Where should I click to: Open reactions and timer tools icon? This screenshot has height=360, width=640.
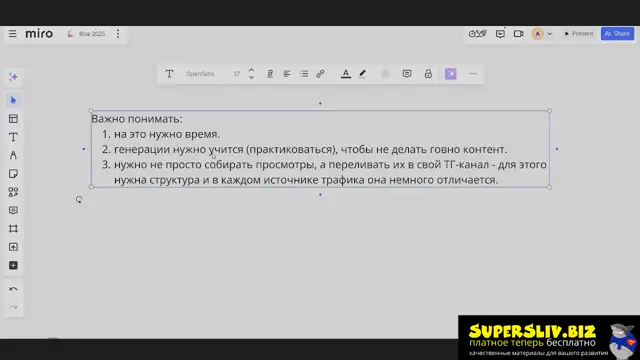click(477, 33)
